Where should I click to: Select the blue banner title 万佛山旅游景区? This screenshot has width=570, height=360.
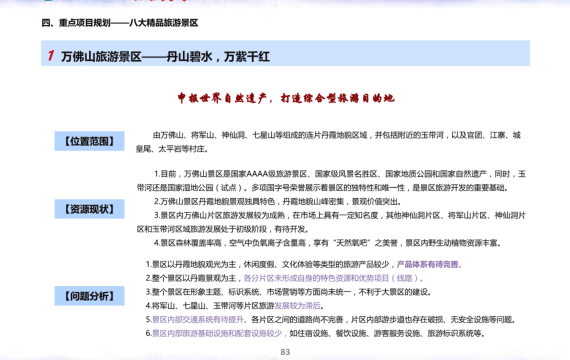[101, 57]
